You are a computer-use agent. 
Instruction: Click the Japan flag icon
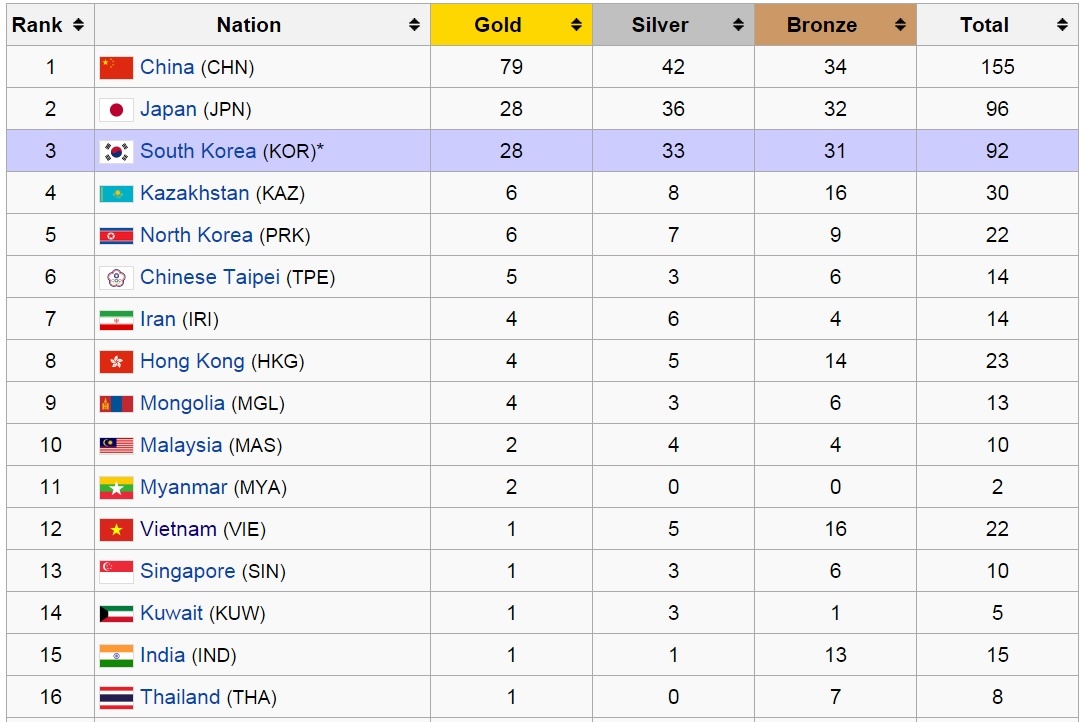coord(116,110)
